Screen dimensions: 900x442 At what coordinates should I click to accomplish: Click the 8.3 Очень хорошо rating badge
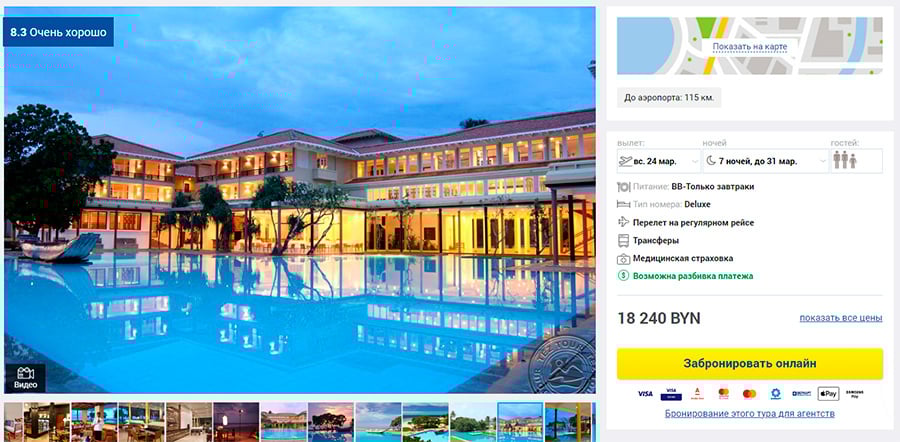pos(59,32)
